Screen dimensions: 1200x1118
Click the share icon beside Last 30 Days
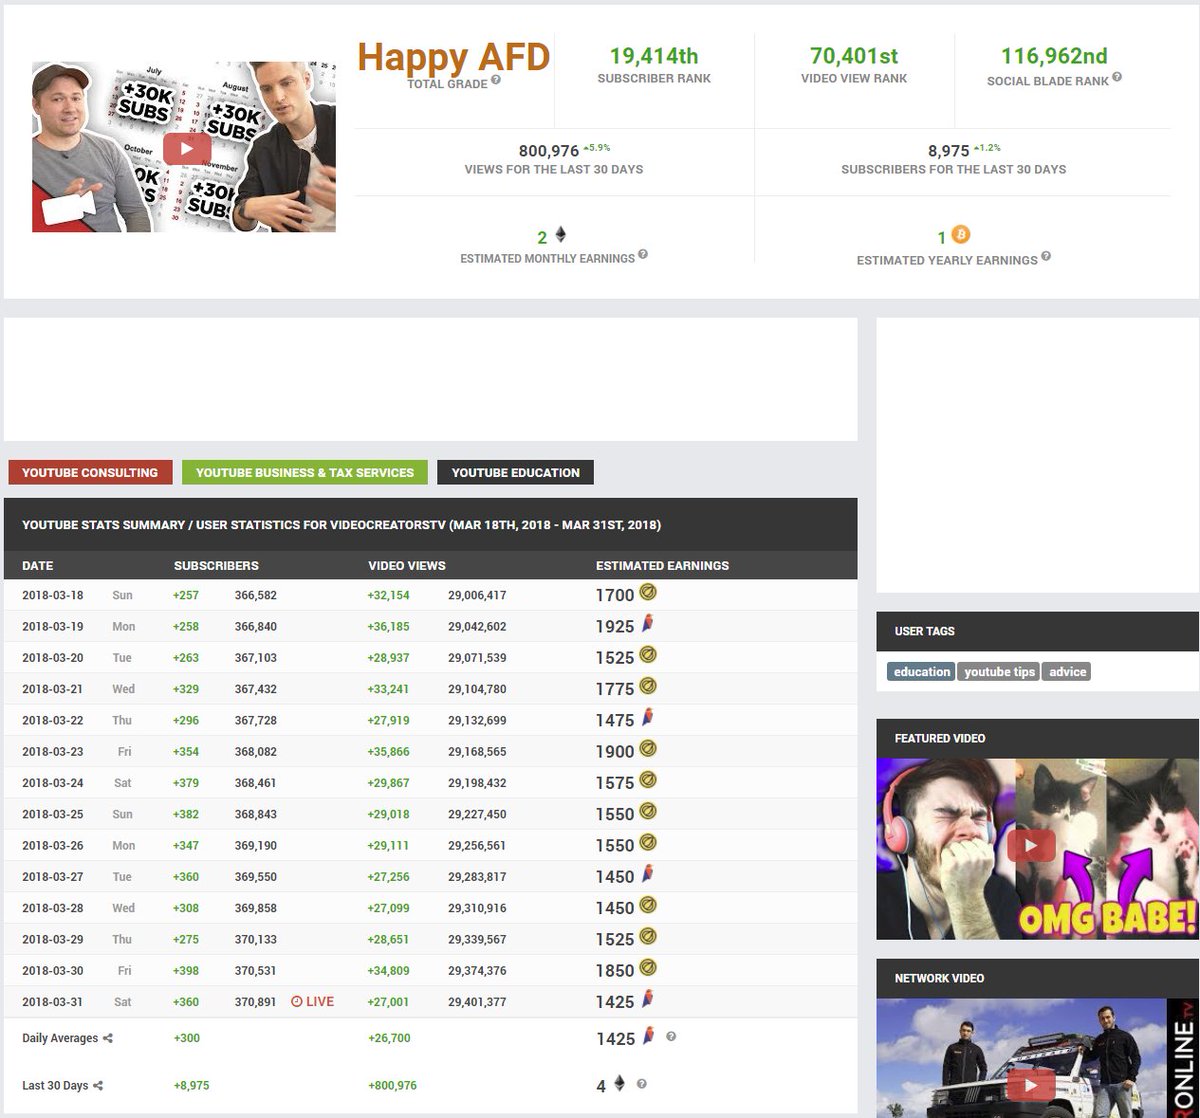click(98, 1085)
